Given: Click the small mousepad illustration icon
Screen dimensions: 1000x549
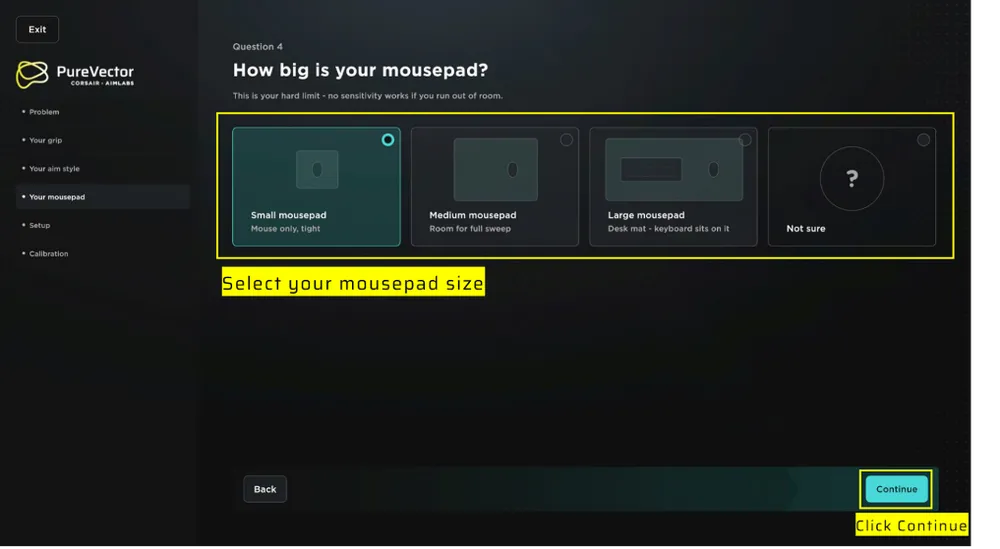Looking at the screenshot, I should 317,170.
